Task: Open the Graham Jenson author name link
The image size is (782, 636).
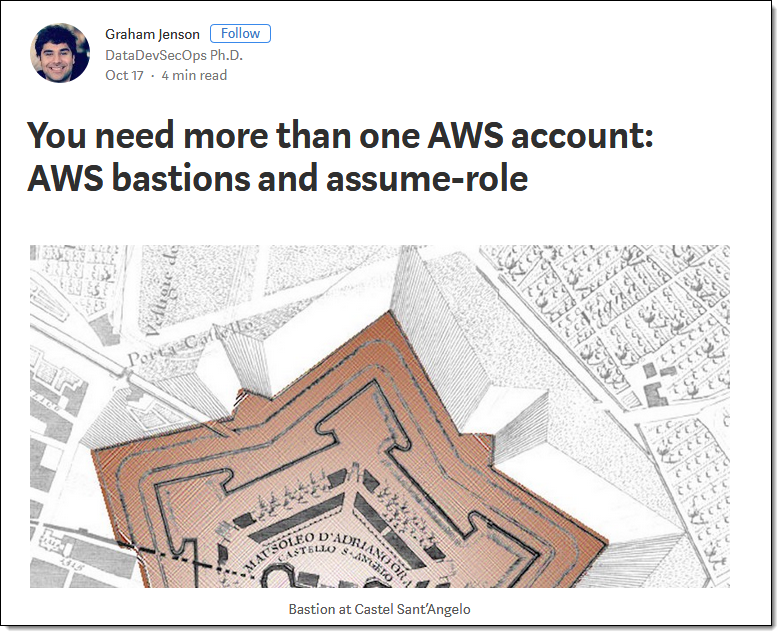Action: coord(152,34)
